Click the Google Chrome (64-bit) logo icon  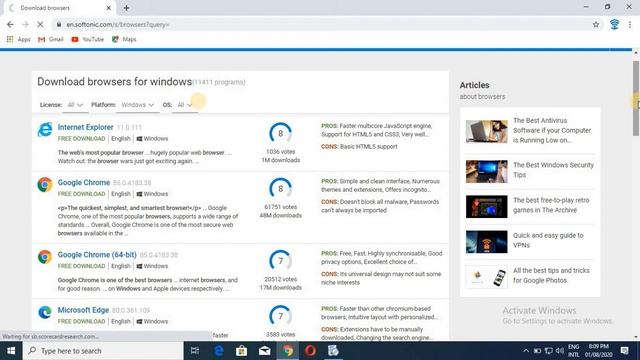tap(45, 257)
